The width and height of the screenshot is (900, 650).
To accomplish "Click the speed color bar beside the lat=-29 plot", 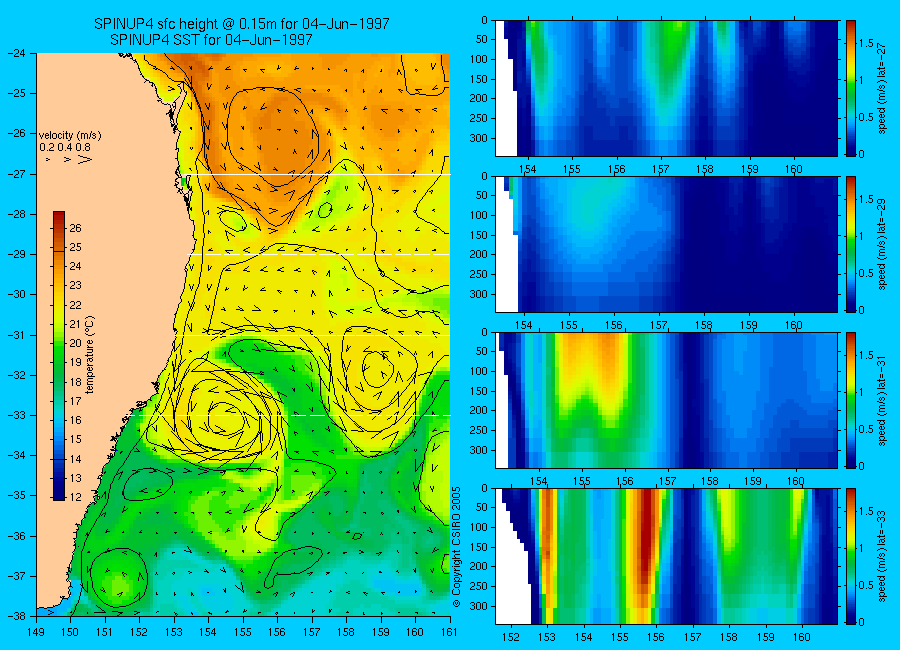I will (x=851, y=244).
